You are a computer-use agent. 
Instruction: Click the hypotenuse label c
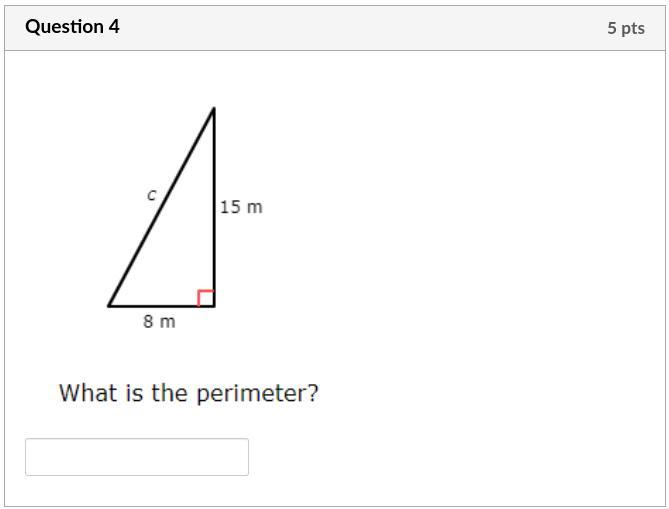(152, 195)
